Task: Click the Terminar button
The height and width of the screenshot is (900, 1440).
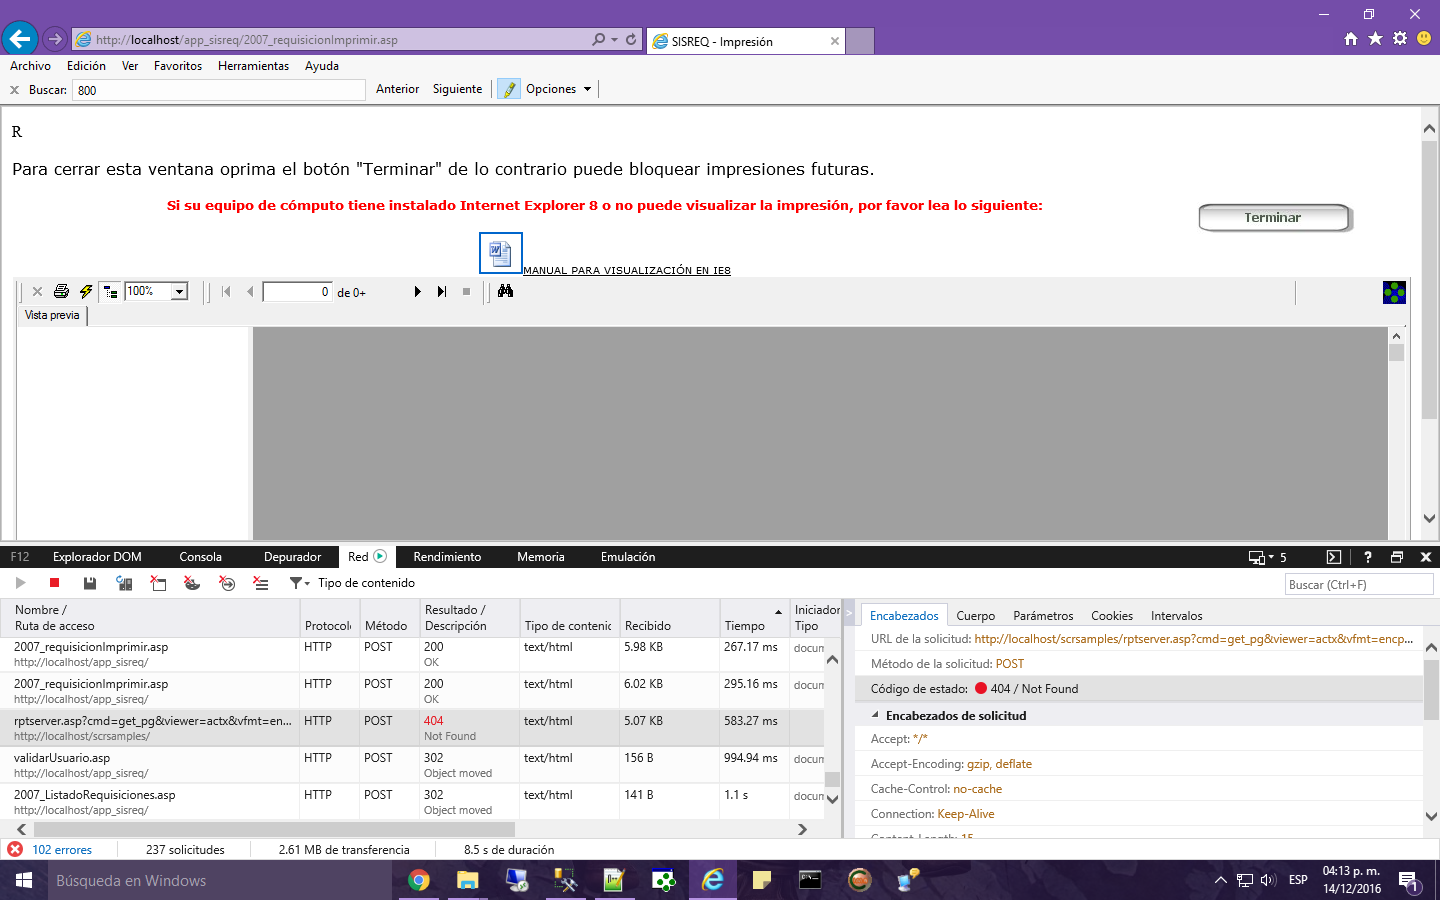Action: click(x=1274, y=217)
